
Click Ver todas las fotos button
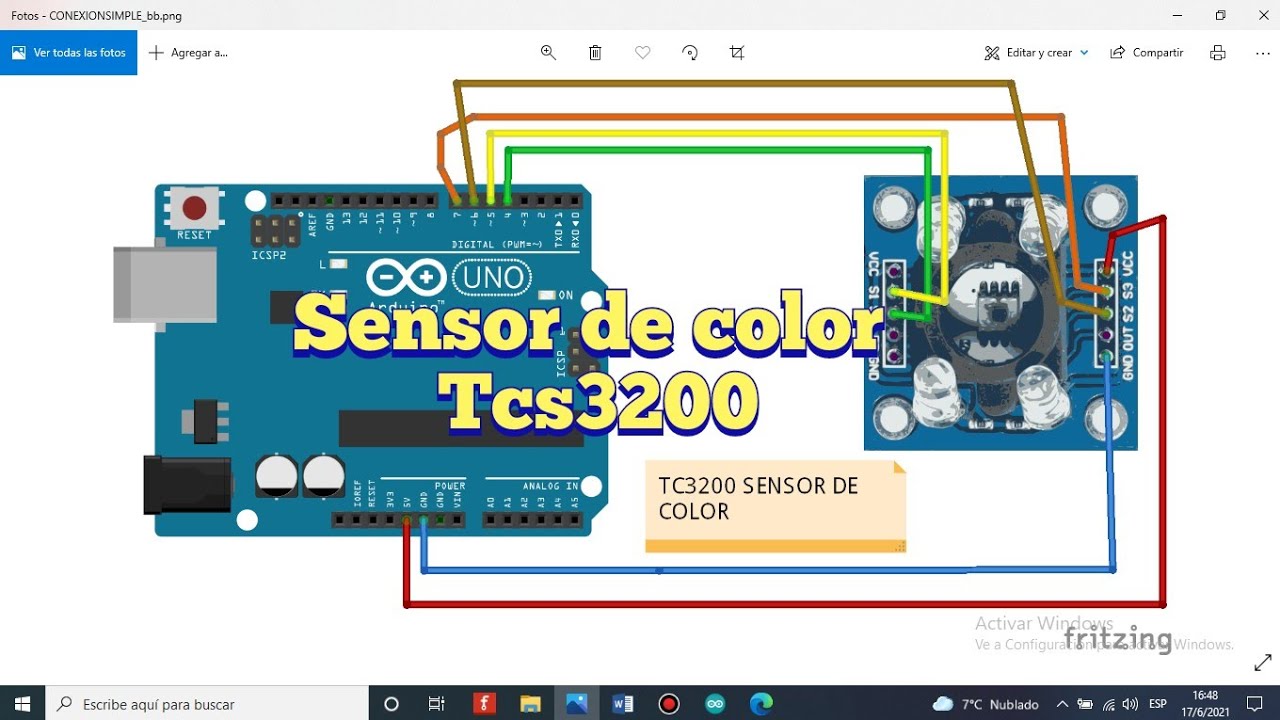68,53
